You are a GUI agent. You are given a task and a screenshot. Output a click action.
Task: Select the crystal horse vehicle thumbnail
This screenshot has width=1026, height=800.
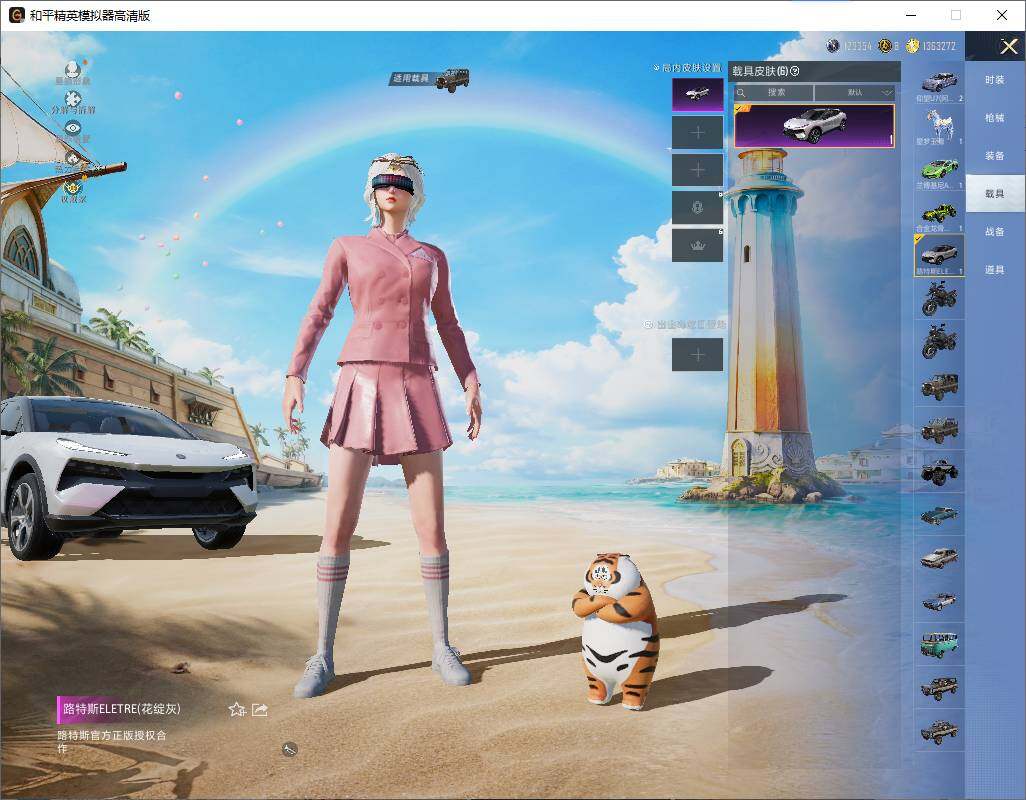tap(940, 127)
